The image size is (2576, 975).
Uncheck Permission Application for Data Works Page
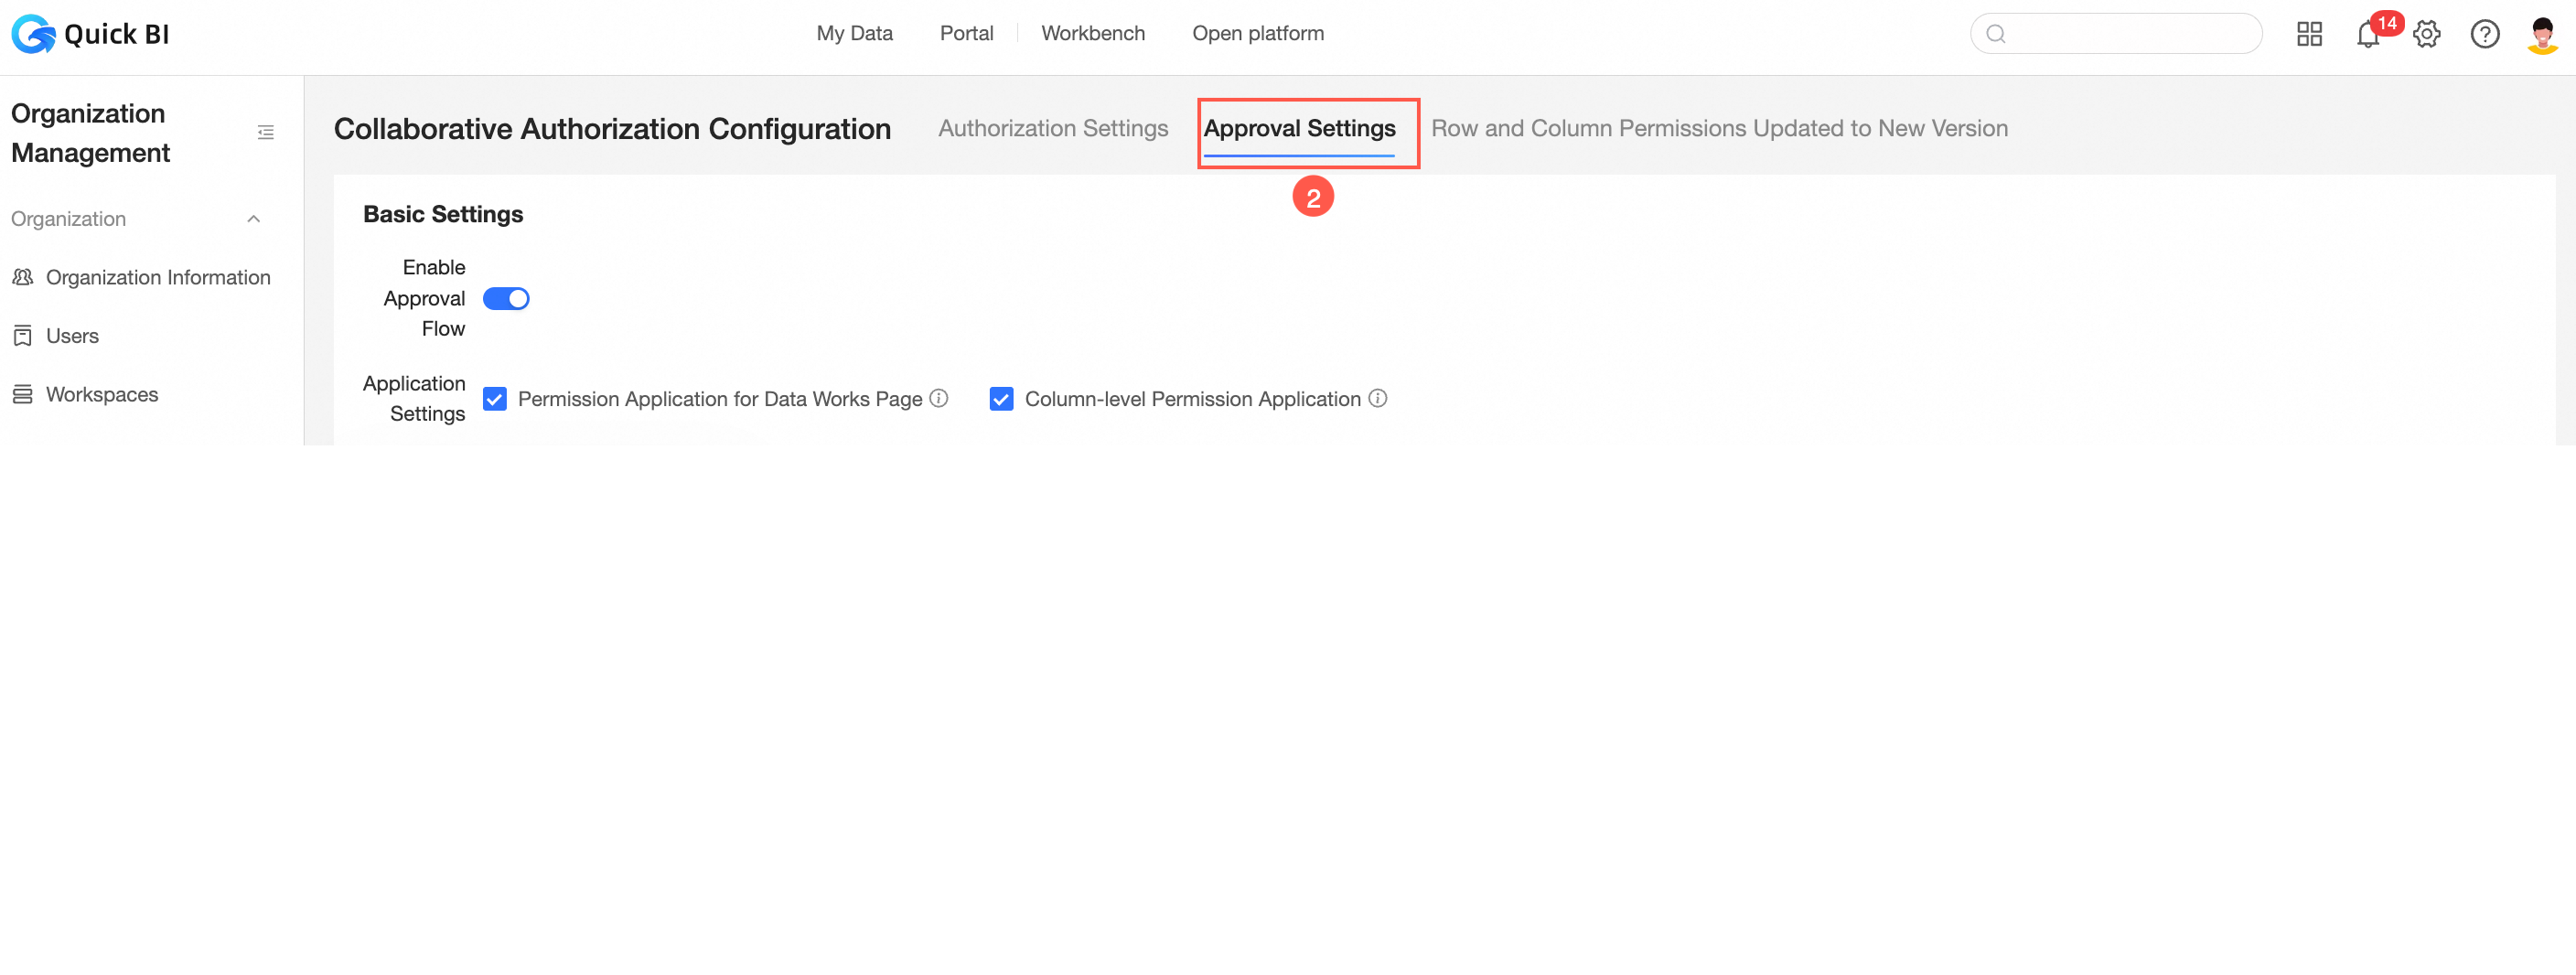click(495, 399)
